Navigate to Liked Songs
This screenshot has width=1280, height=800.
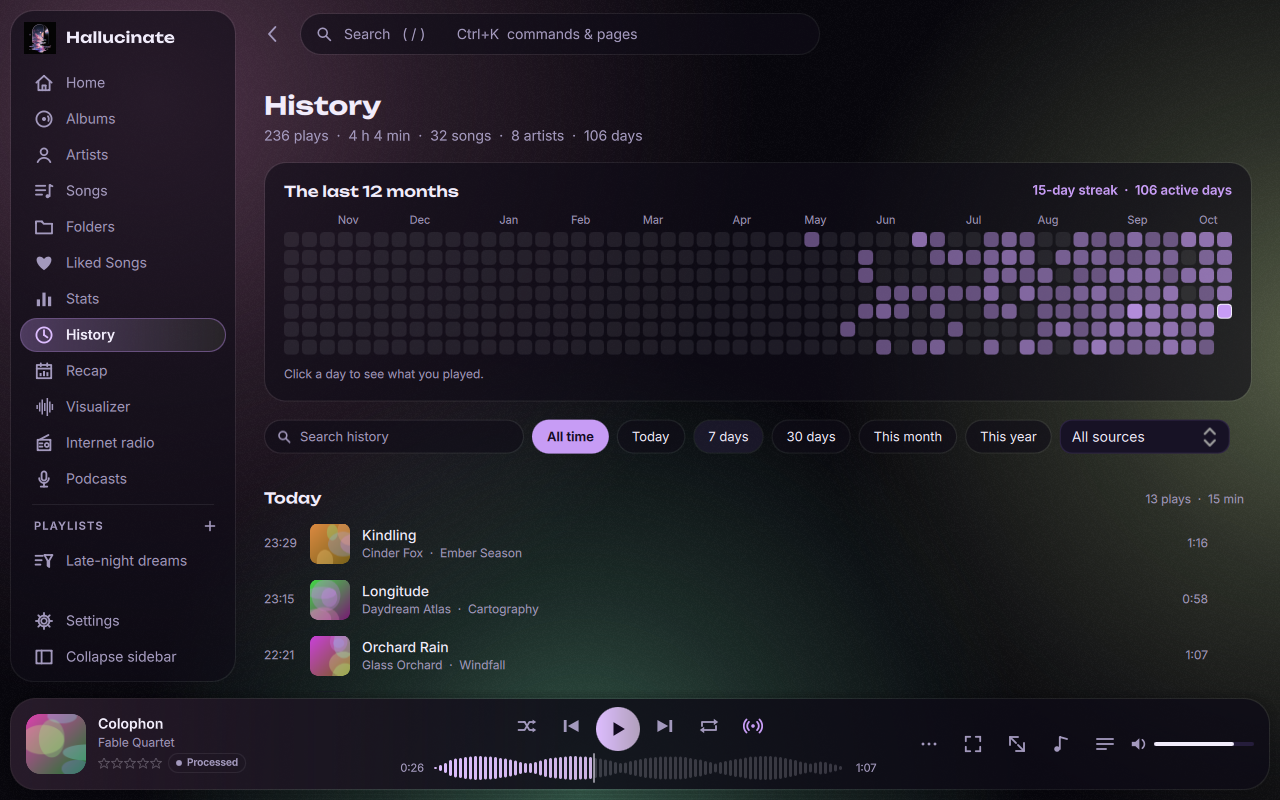point(123,263)
